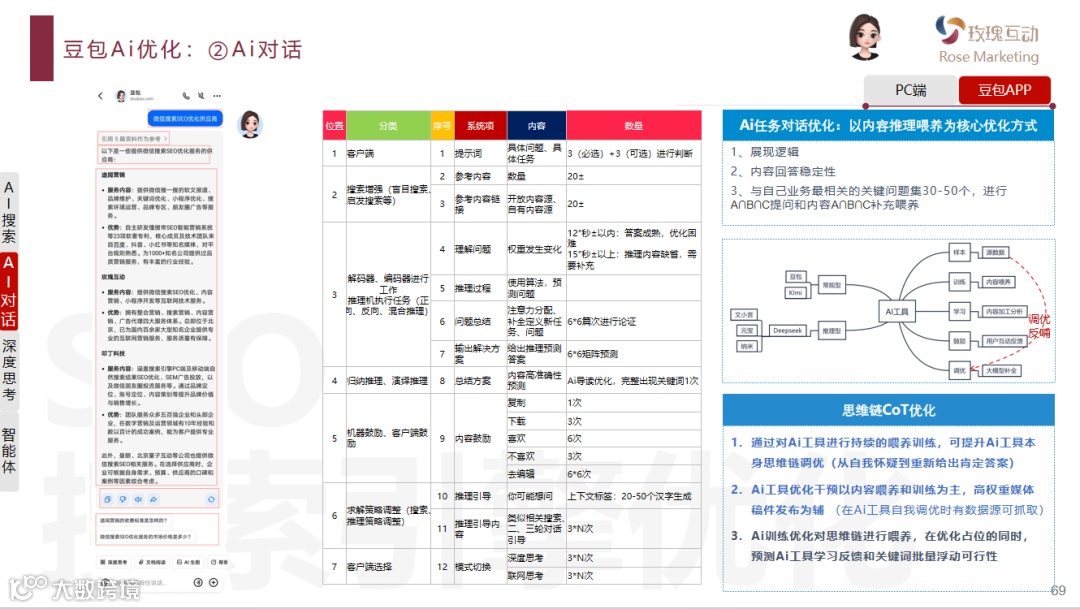
Task: Click the lightbulb icon under the reply
Action: coord(123,499)
